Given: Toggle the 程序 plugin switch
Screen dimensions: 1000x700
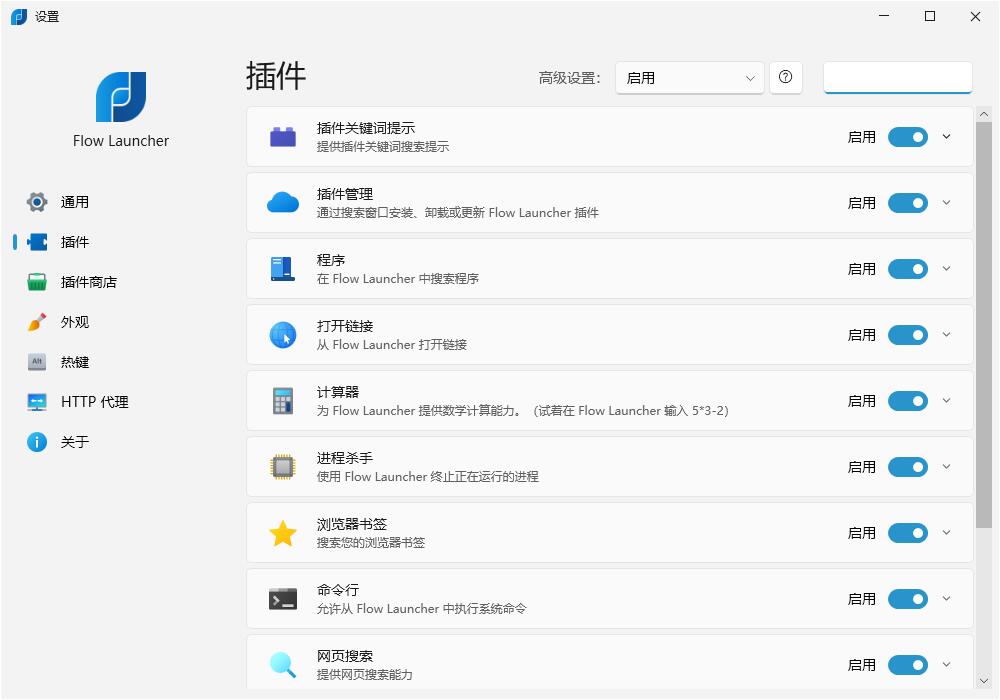Looking at the screenshot, I should click(x=908, y=269).
